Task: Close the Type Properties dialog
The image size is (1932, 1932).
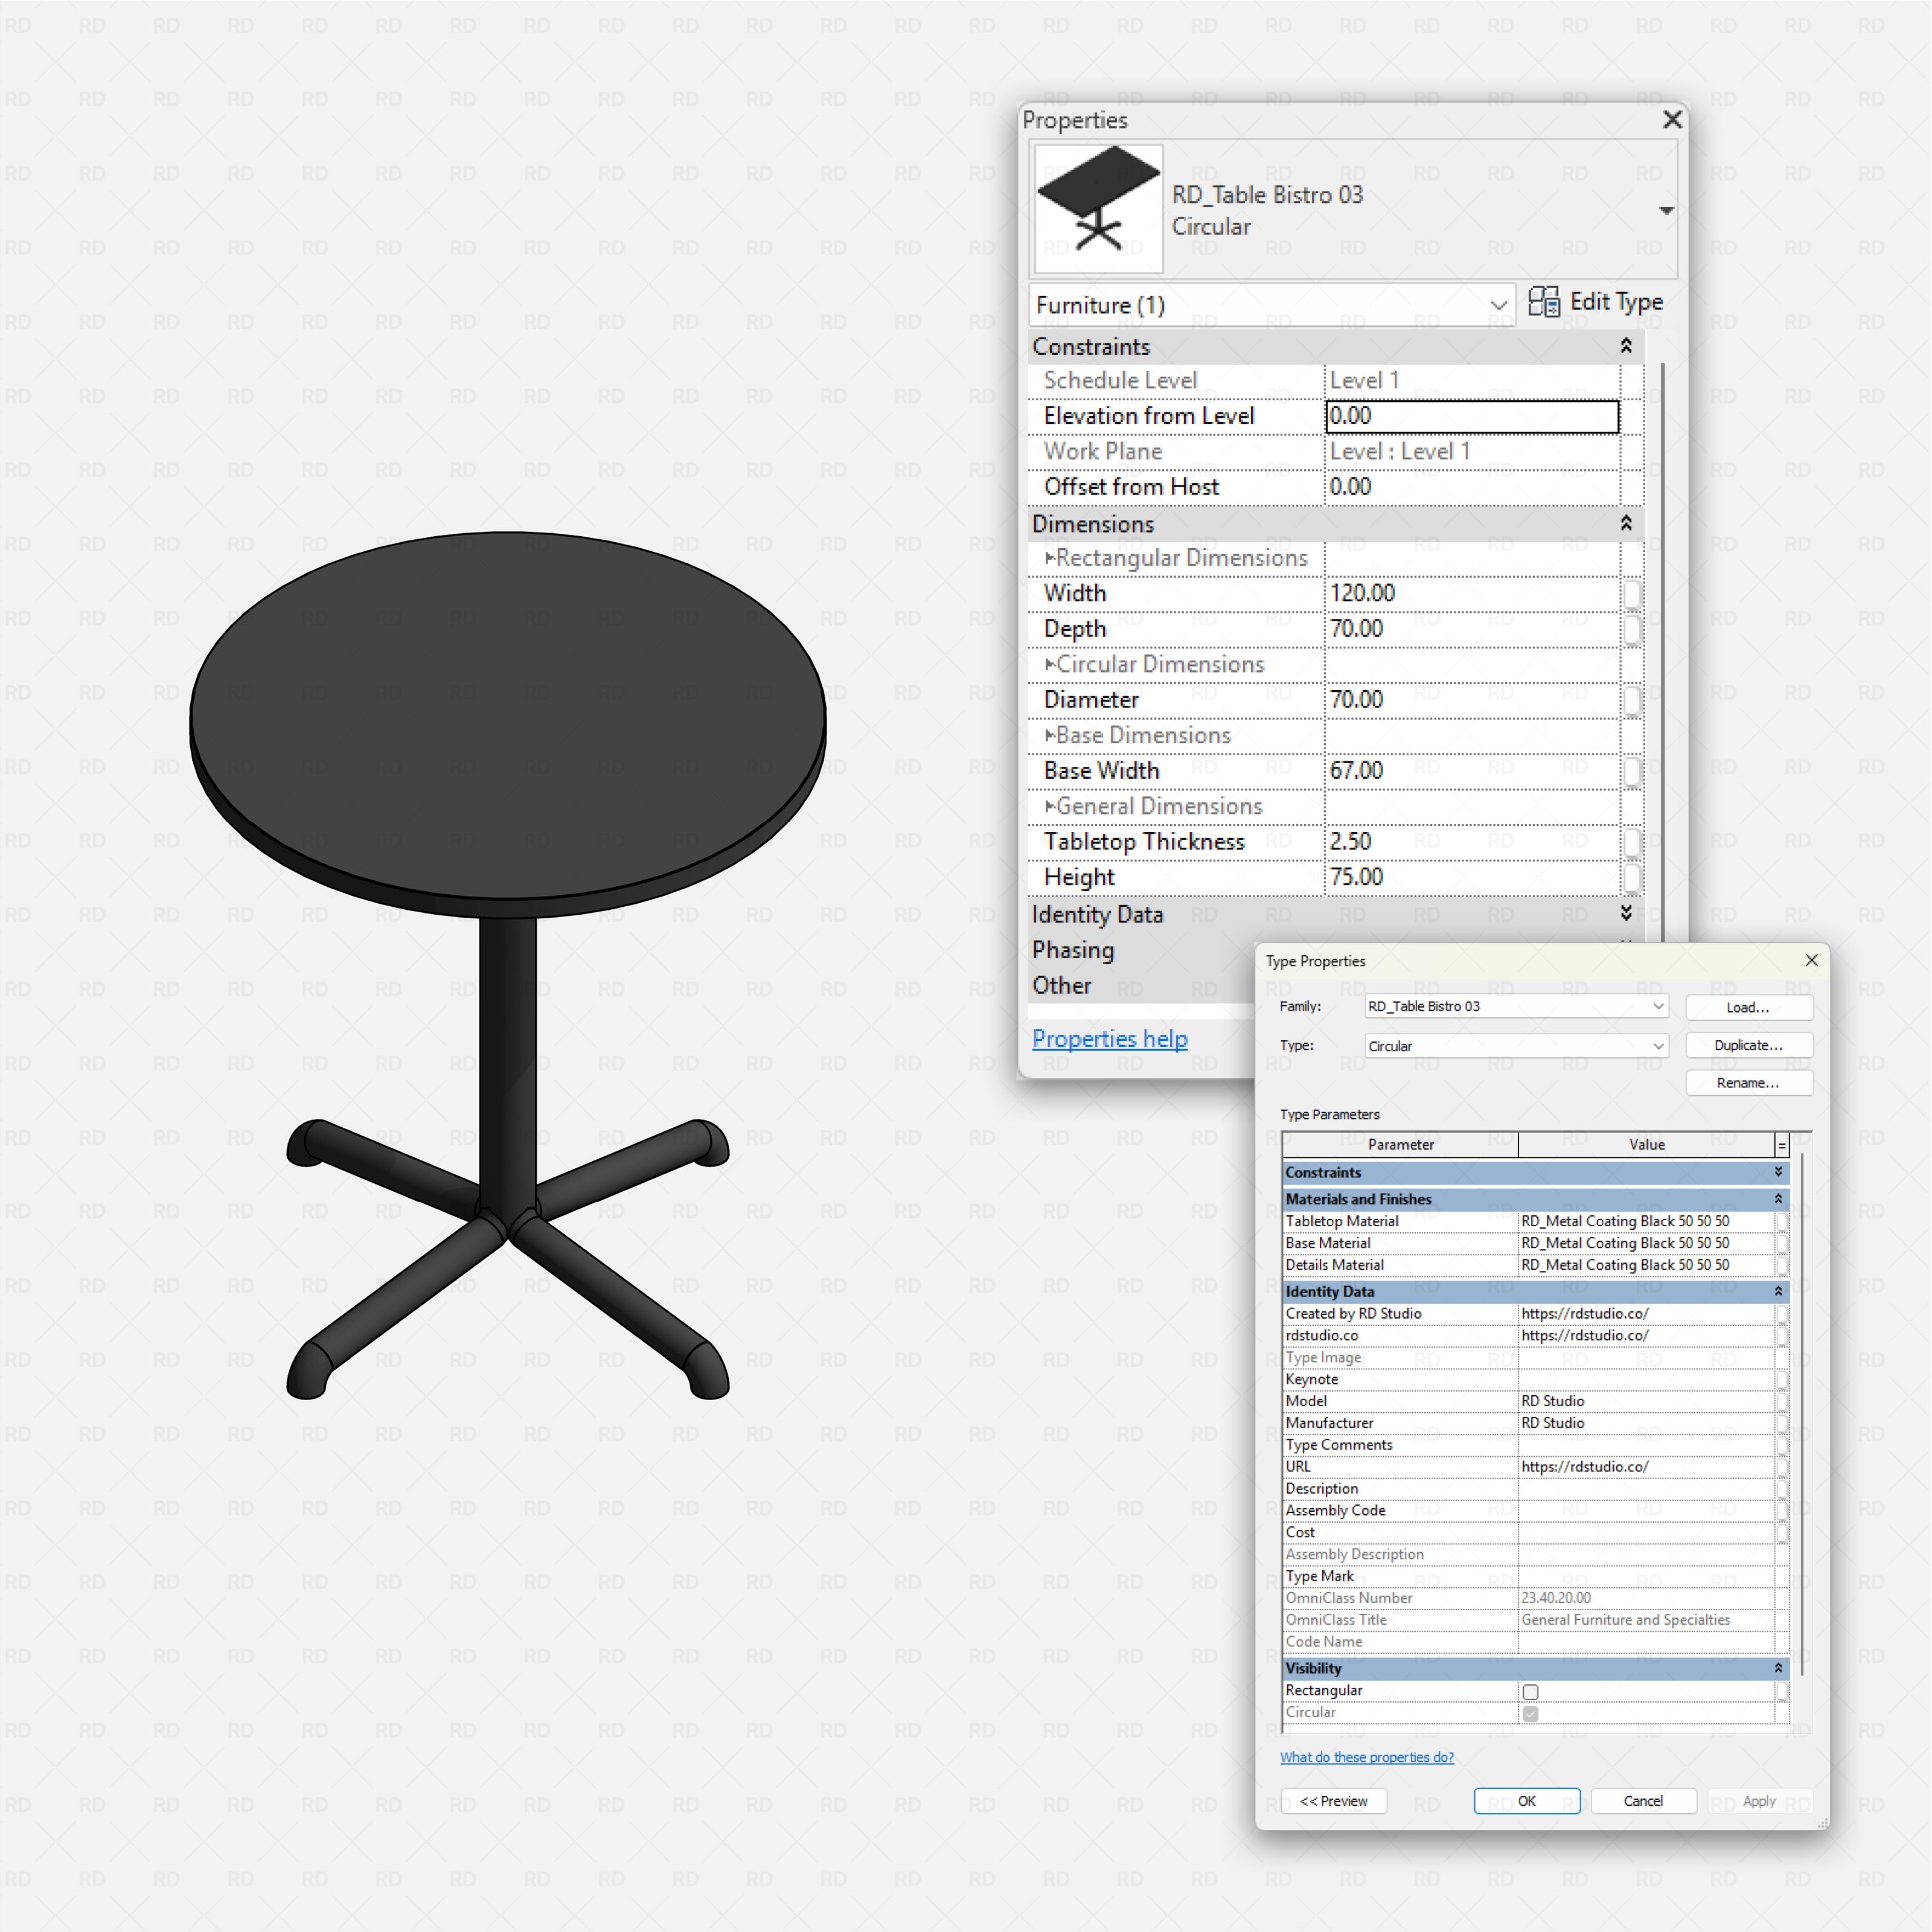Action: click(1811, 960)
